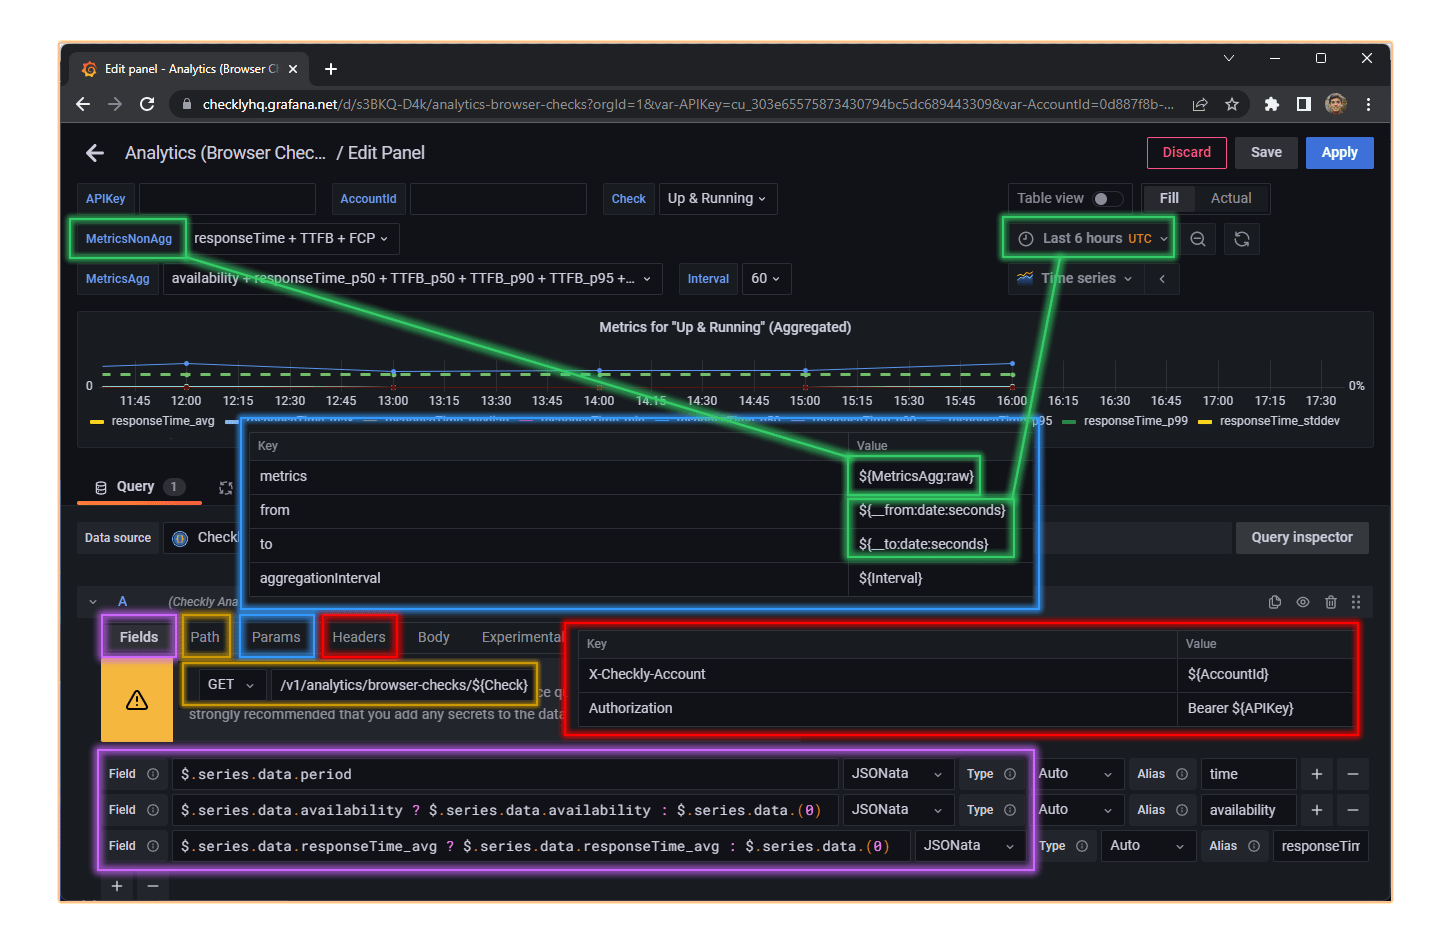Screen dimensions: 1450x950
Task: Select the Actual display option
Action: click(1231, 199)
